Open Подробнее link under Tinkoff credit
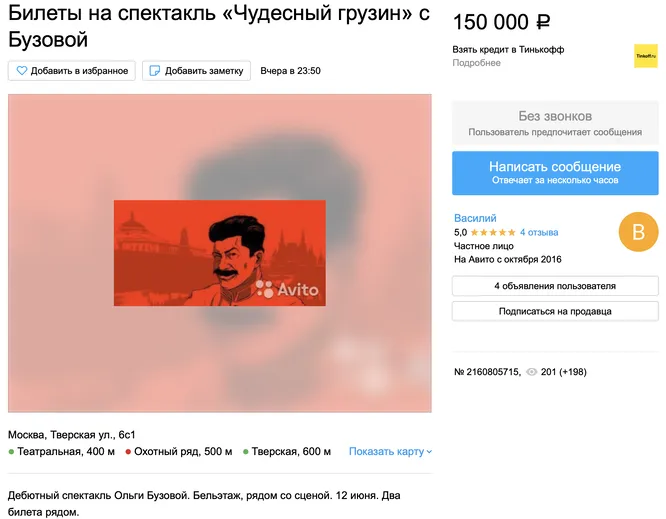The height and width of the screenshot is (519, 666). tap(476, 63)
